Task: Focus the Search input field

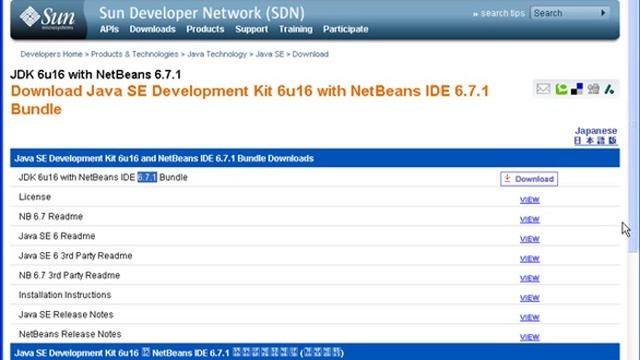Action: click(x=565, y=13)
